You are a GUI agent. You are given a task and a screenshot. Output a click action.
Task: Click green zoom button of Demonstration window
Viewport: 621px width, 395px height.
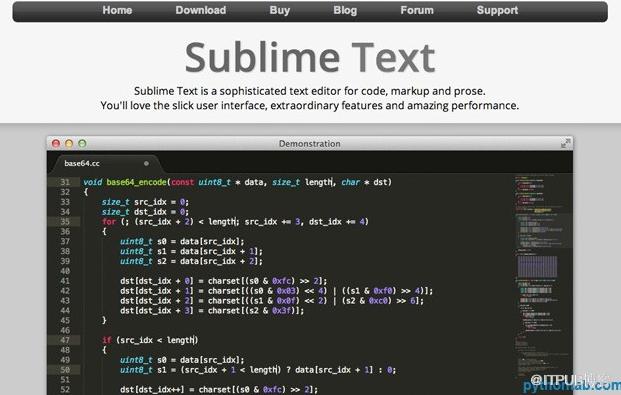tap(82, 143)
